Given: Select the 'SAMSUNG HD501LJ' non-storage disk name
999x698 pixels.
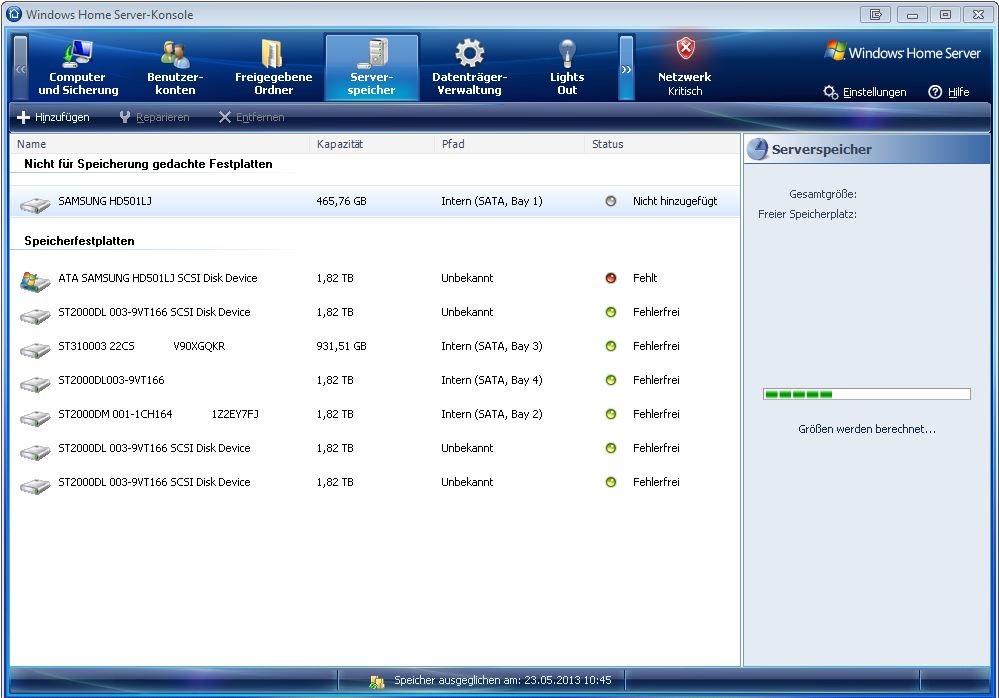Looking at the screenshot, I should pyautogui.click(x=105, y=201).
